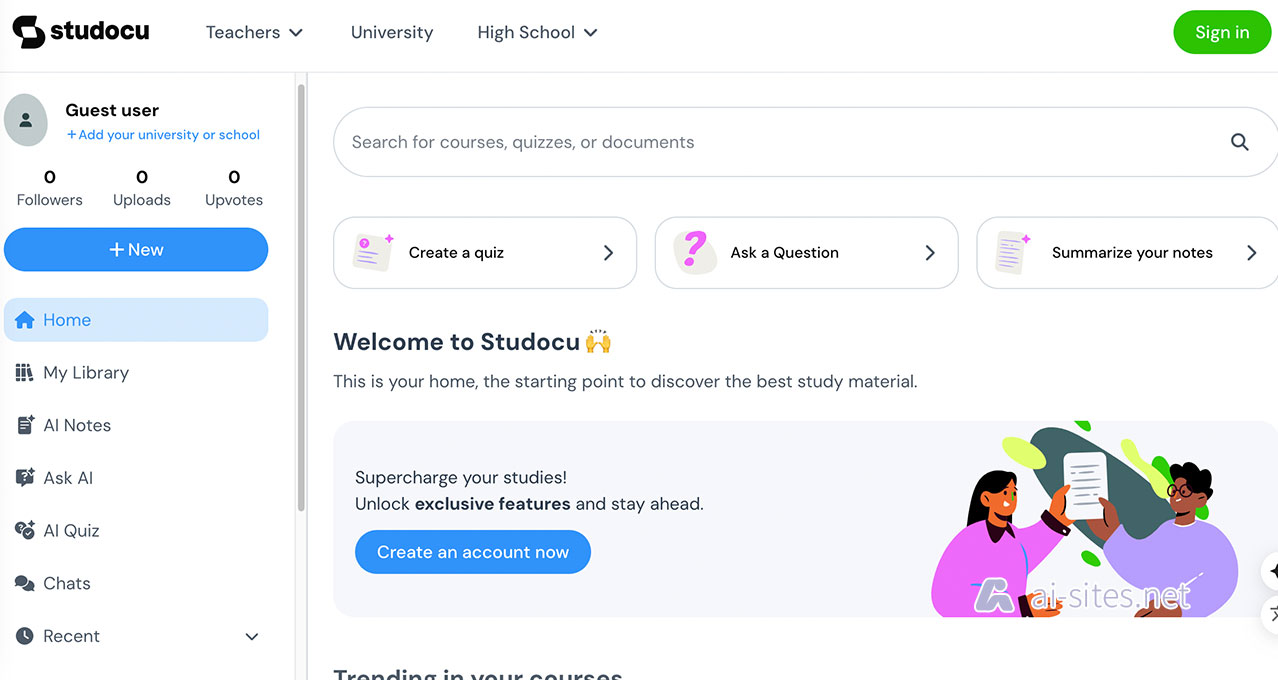Screen dimensions: 1278x680
Task: Click the Home house icon
Action: 25,320
